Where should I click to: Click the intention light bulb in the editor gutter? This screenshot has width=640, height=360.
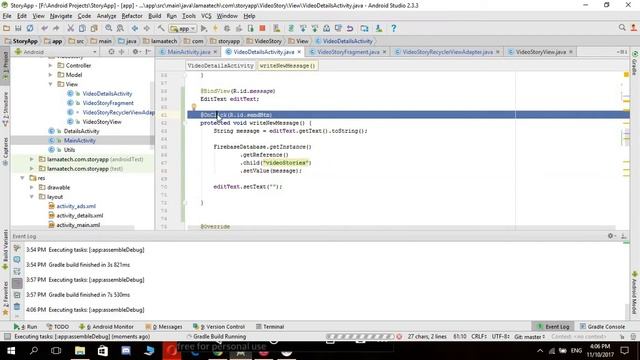click(x=194, y=107)
